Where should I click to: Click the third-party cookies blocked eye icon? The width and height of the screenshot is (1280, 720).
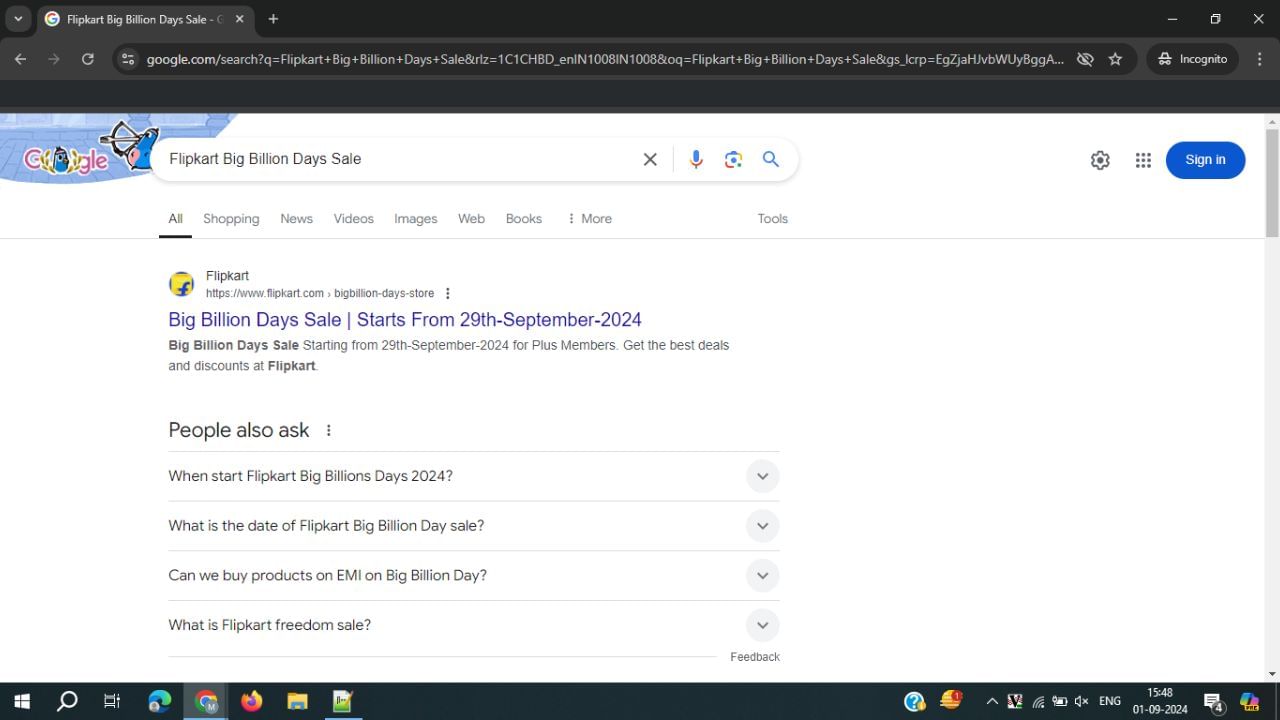[x=1085, y=59]
